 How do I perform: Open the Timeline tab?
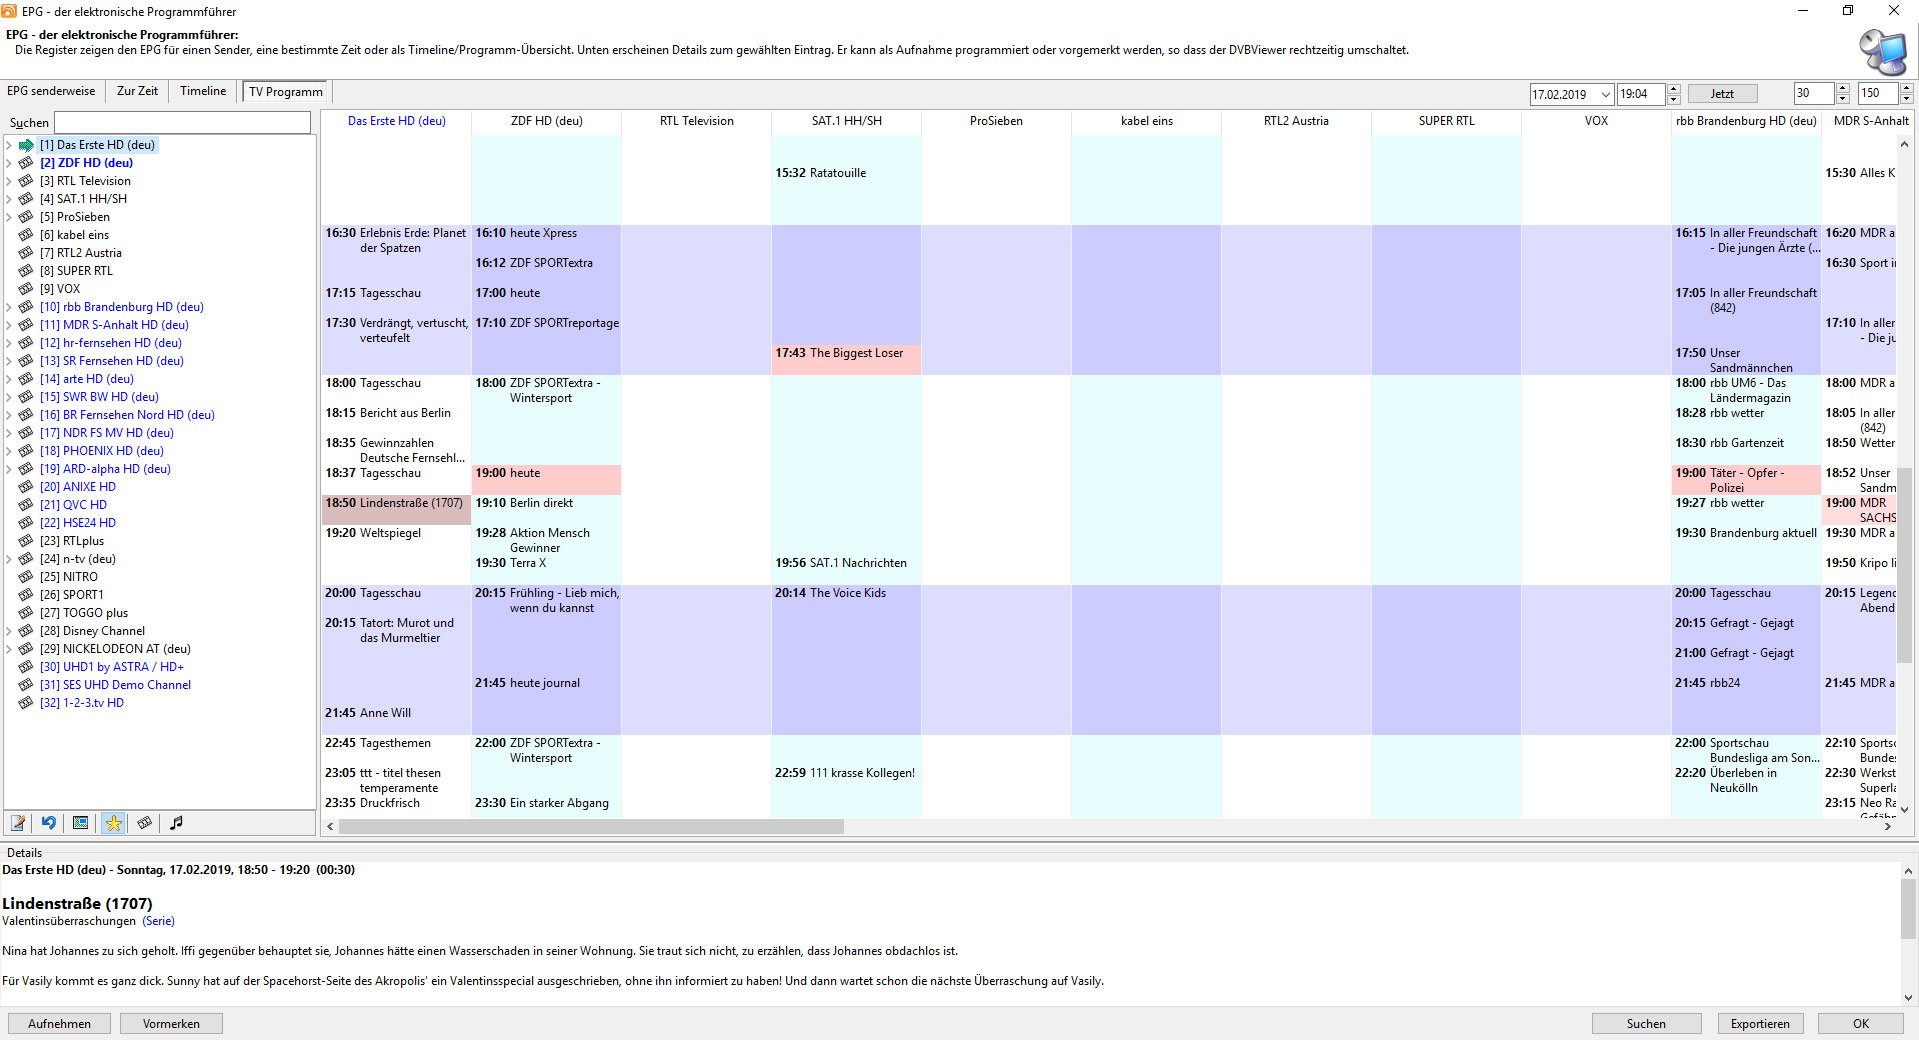203,91
